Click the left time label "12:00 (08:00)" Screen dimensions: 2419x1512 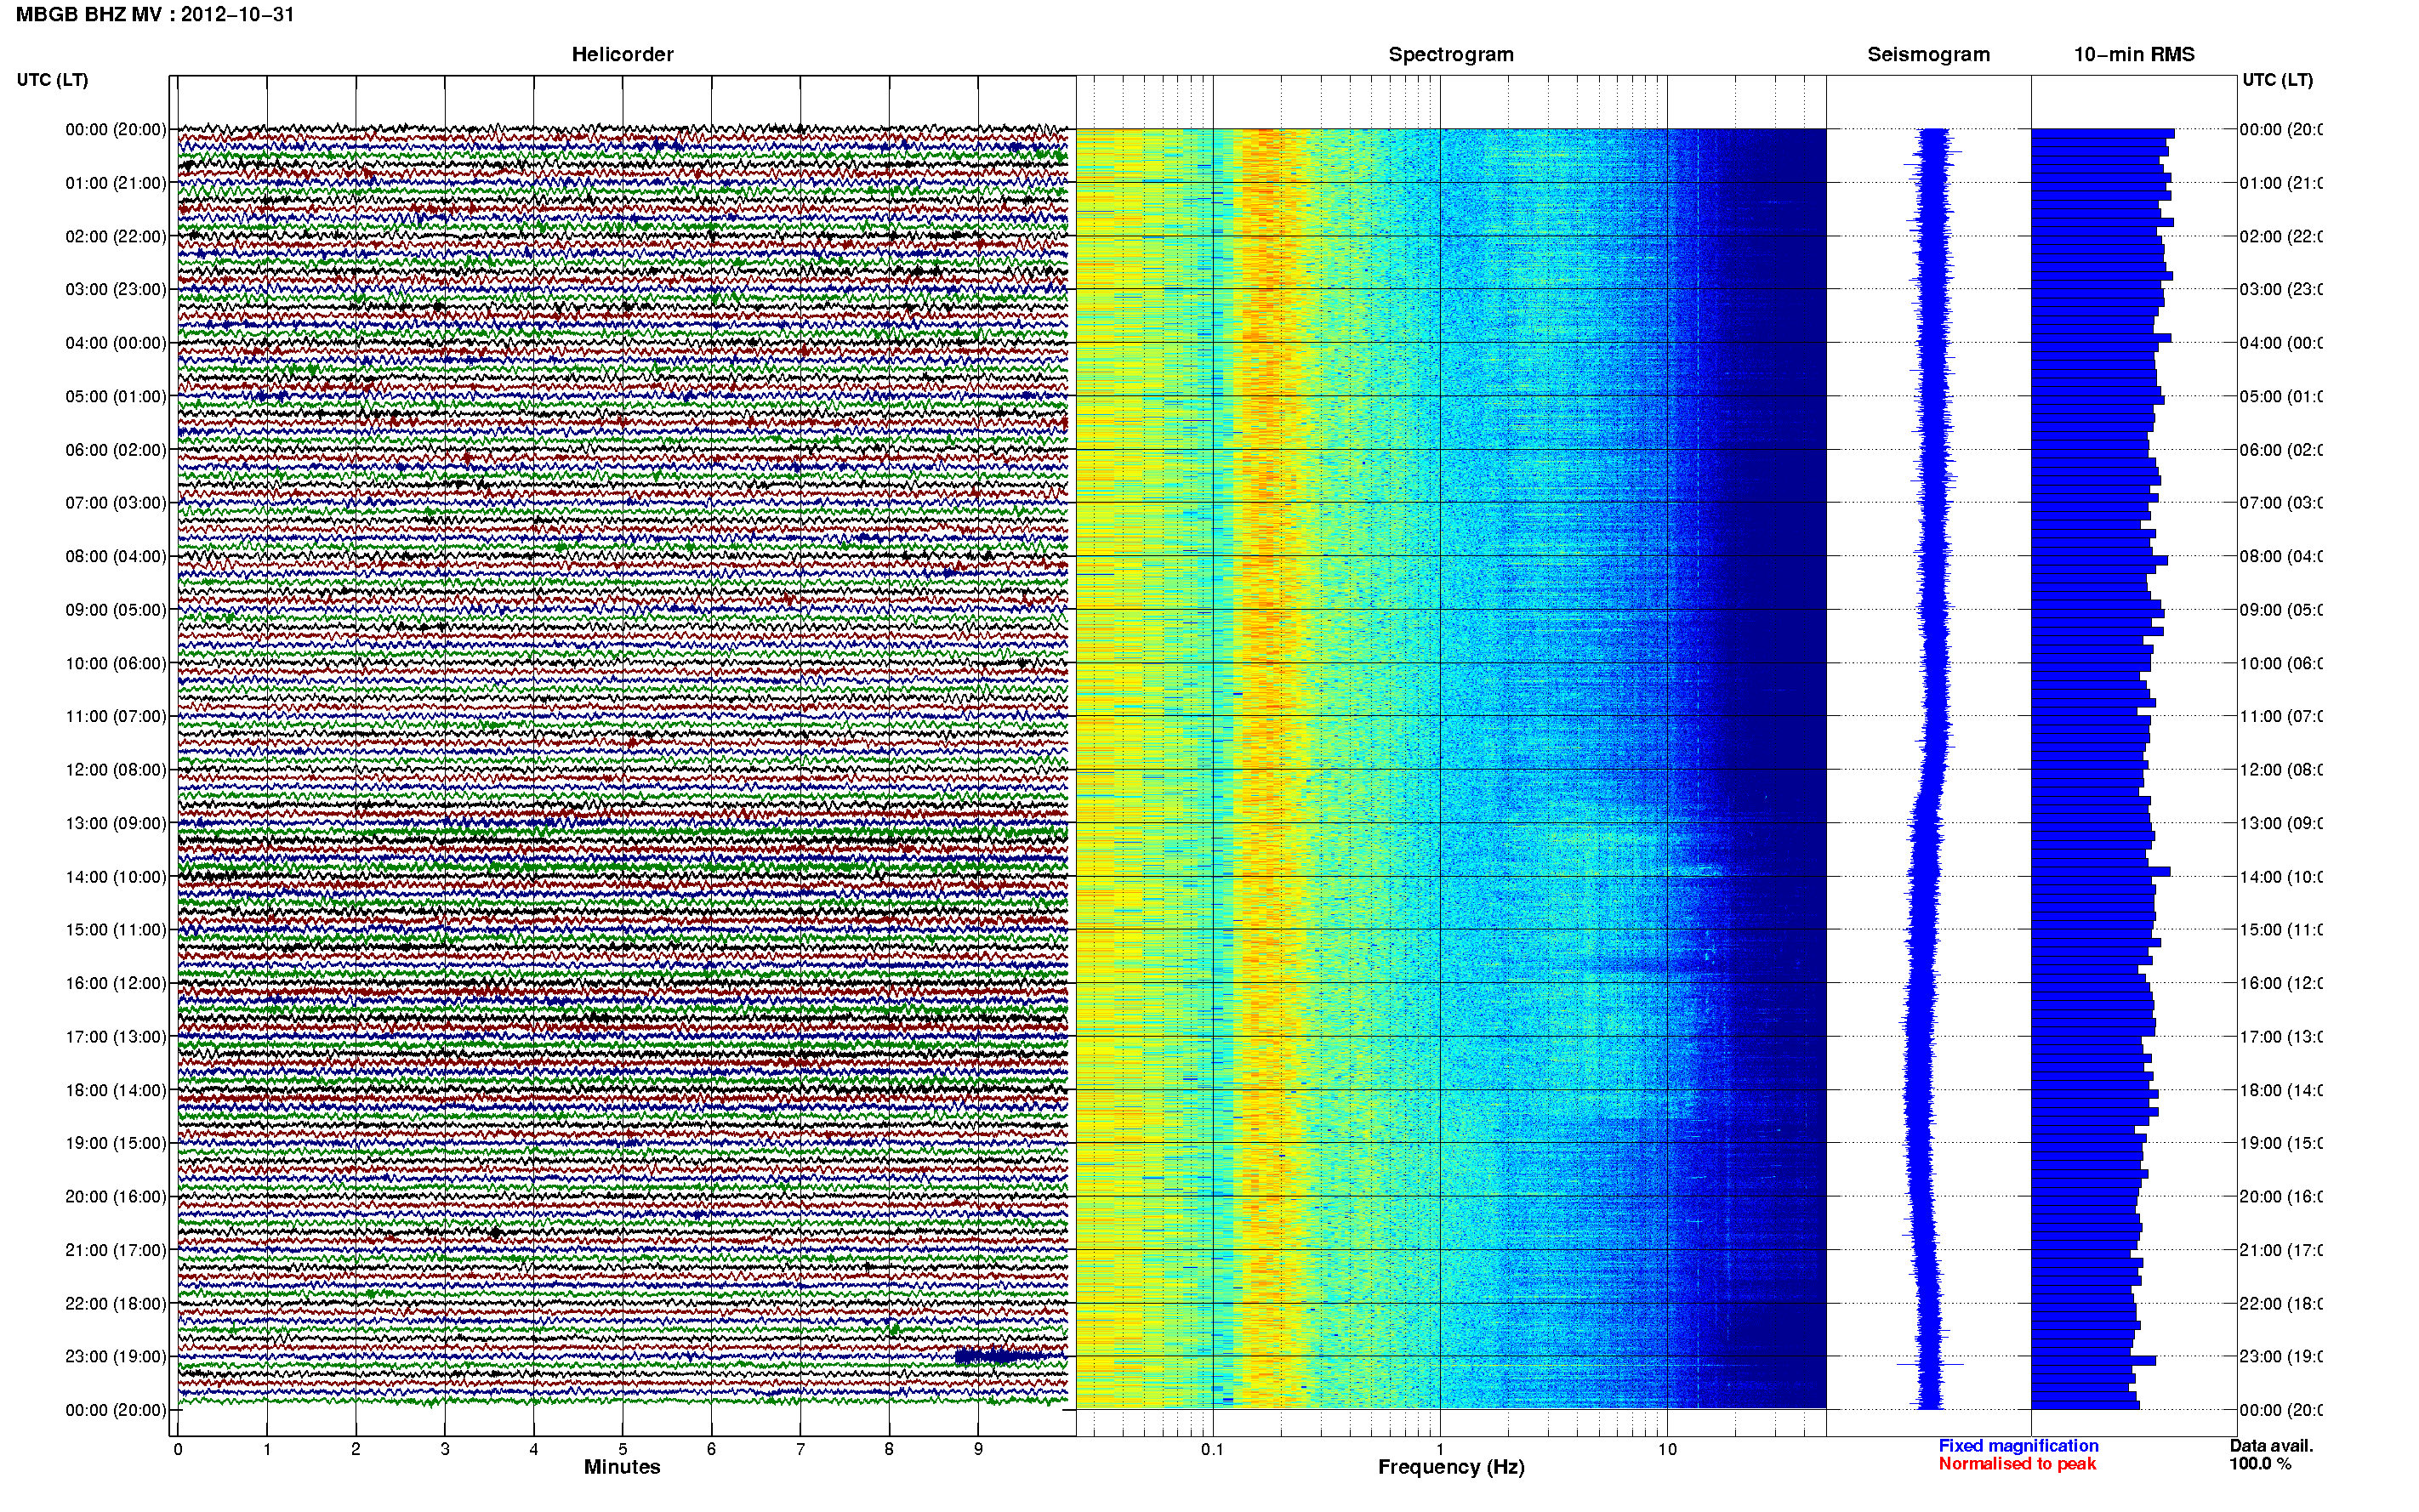click(x=116, y=769)
